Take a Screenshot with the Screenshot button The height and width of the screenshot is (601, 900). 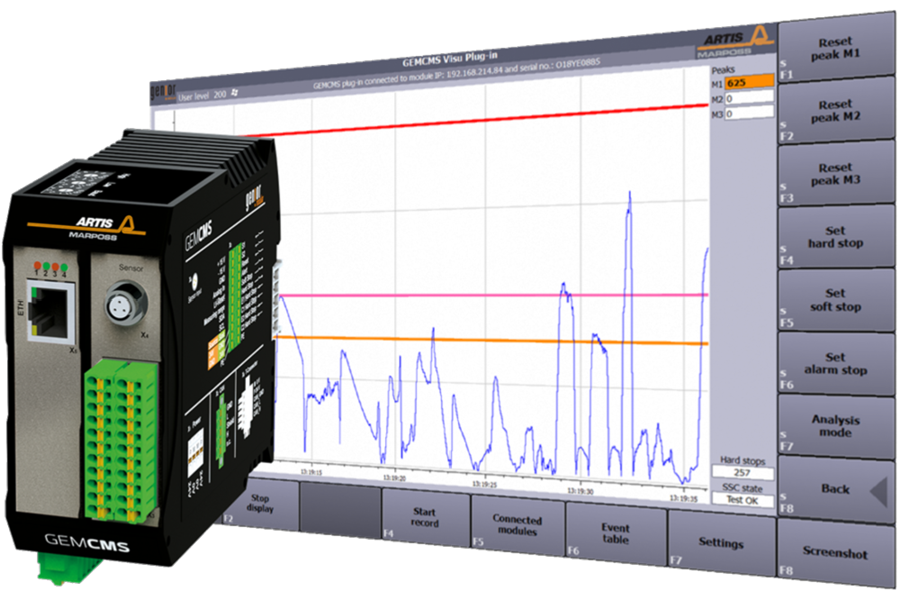click(x=836, y=553)
